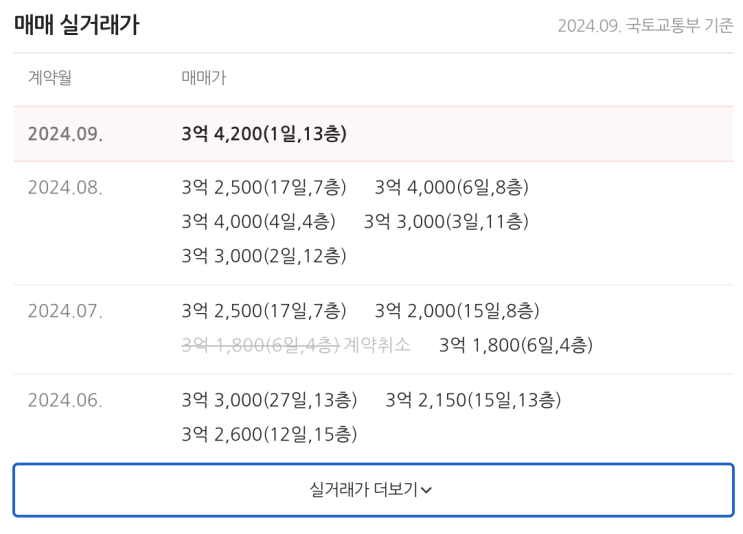Select the 매매 실거래가 heading
This screenshot has width=743, height=534.
pos(76,26)
